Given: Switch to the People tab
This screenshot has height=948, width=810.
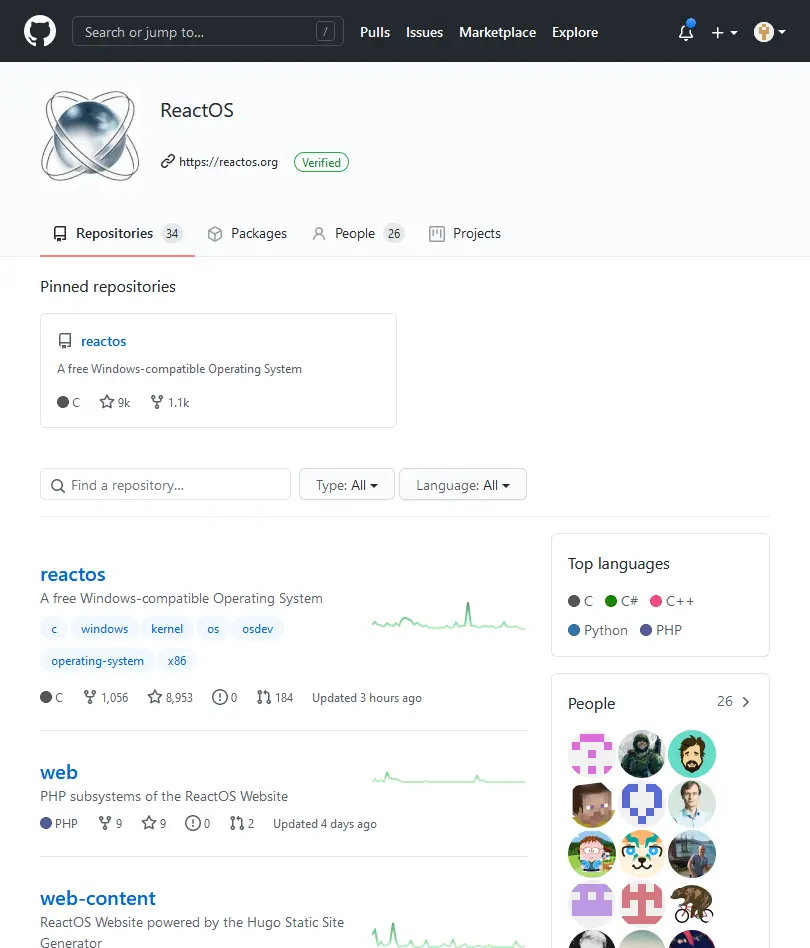Looking at the screenshot, I should 358,234.
